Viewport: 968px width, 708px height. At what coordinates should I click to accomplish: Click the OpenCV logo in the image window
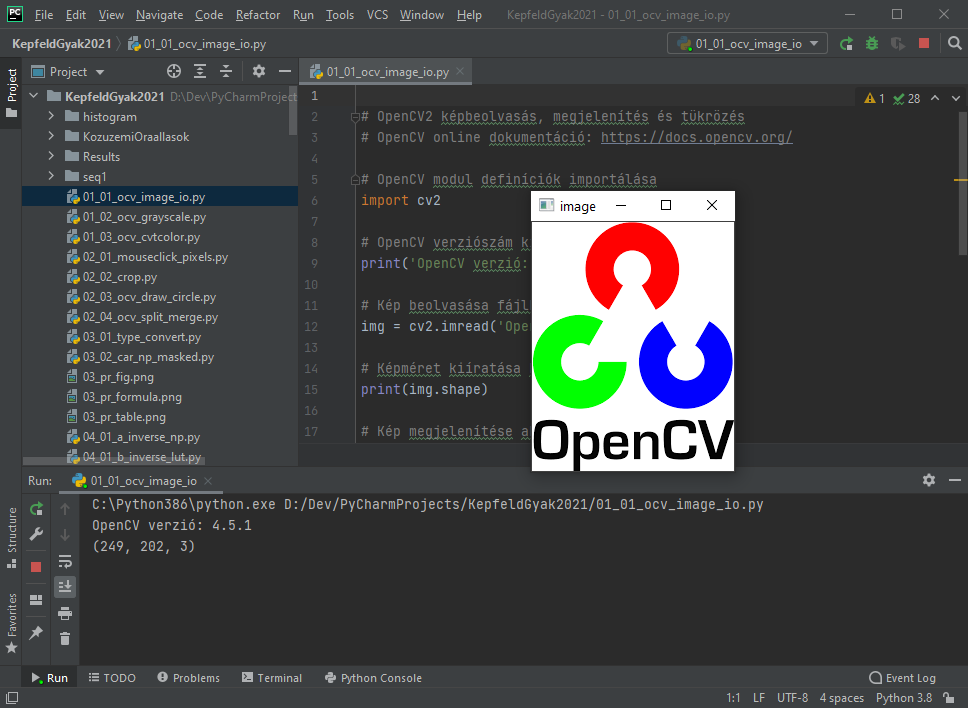[633, 346]
